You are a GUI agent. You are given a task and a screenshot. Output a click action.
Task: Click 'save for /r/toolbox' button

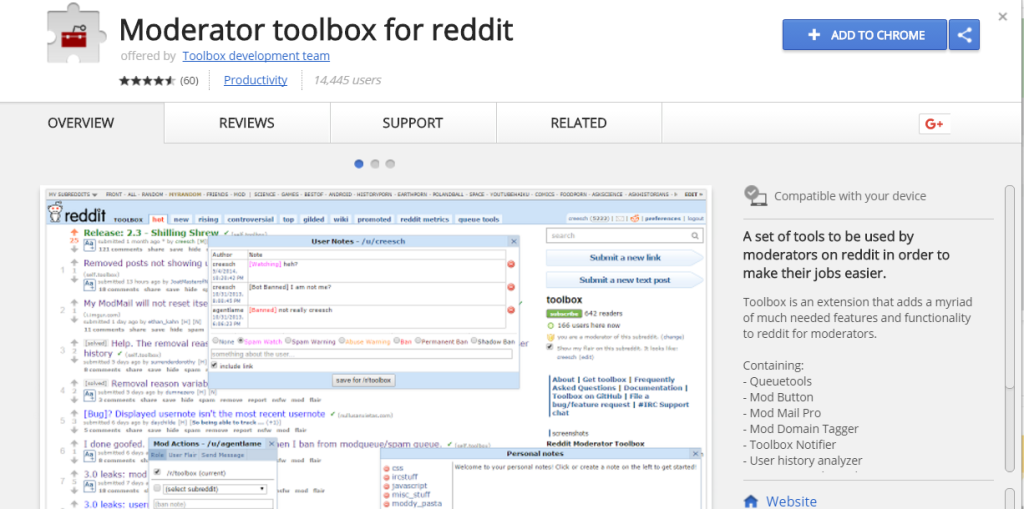[x=364, y=380]
